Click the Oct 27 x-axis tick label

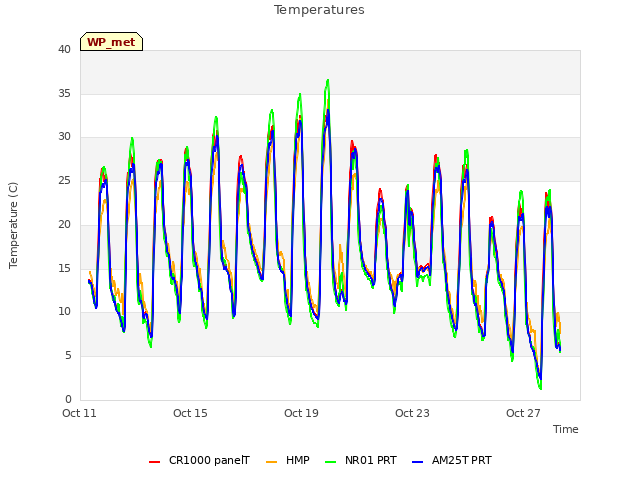click(523, 413)
